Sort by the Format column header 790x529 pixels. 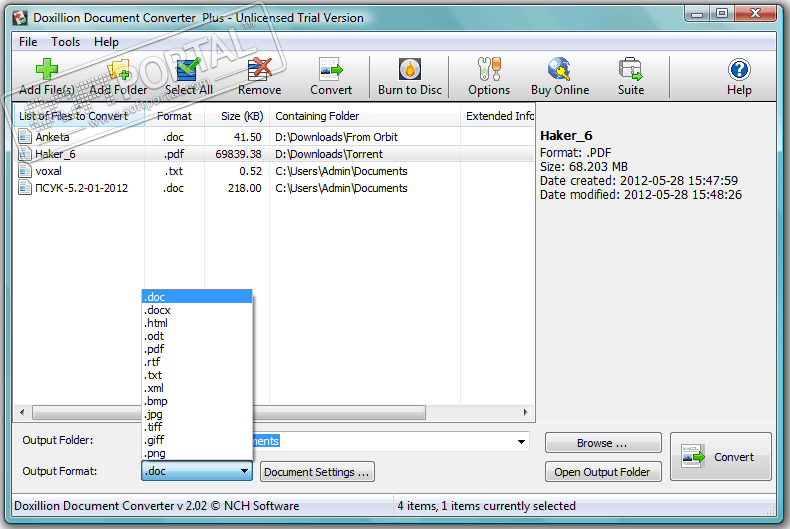click(x=174, y=116)
